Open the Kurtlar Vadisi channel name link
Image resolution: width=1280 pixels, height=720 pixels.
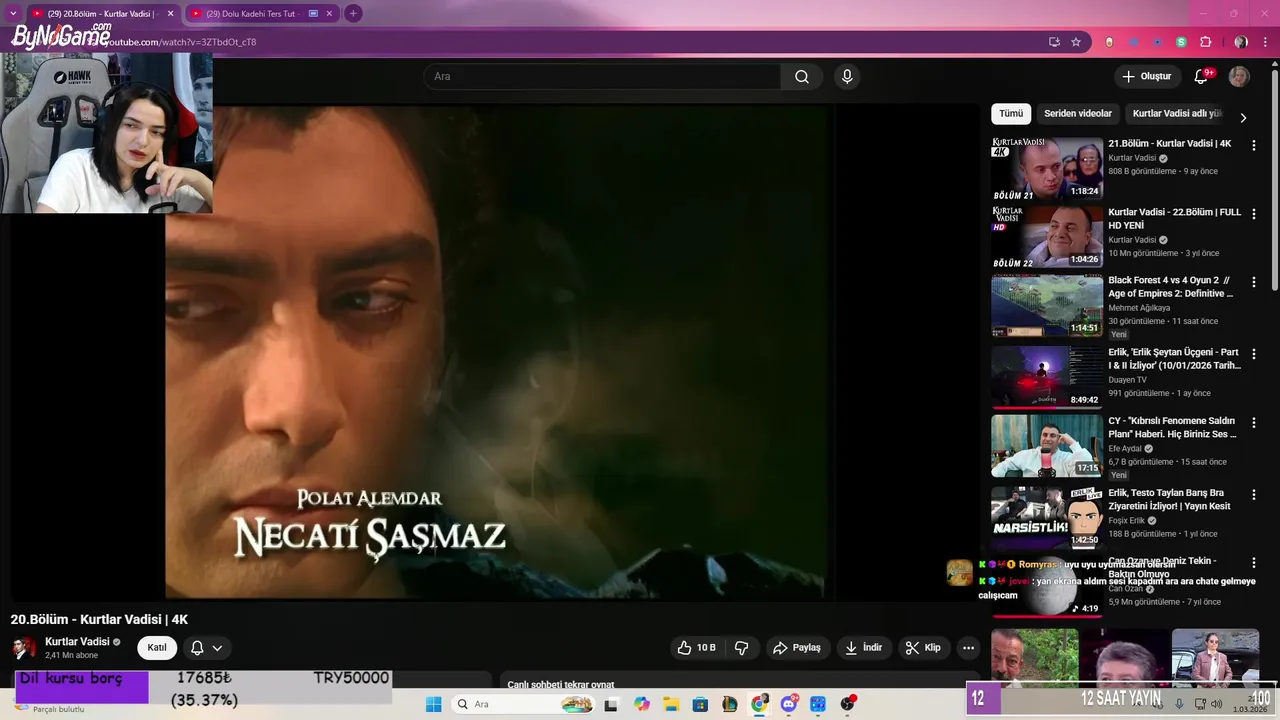pyautogui.click(x=77, y=642)
